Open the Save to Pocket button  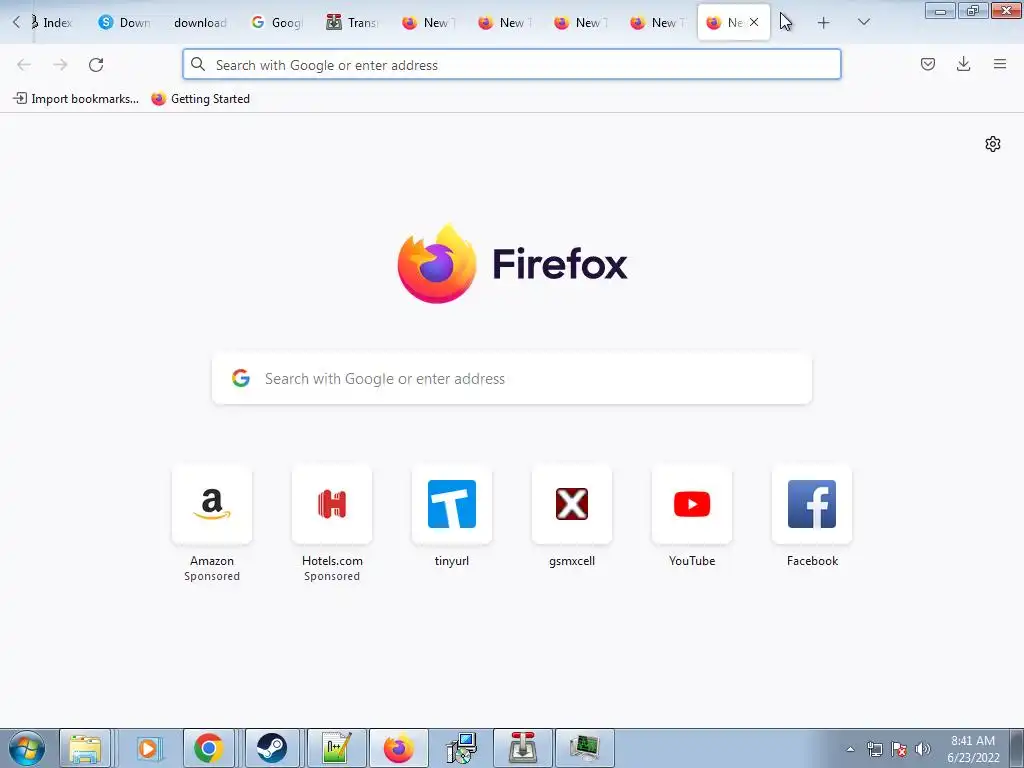coord(927,64)
